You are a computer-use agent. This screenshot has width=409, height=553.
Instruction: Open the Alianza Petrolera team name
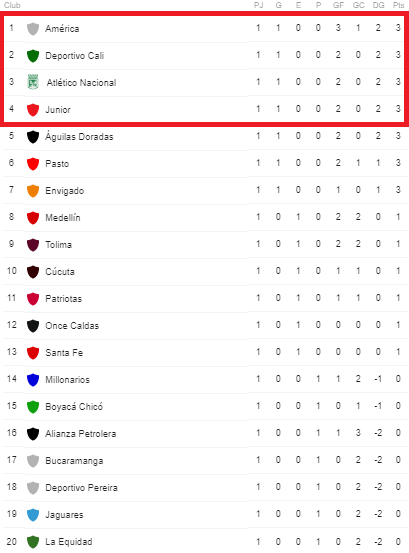coord(80,433)
